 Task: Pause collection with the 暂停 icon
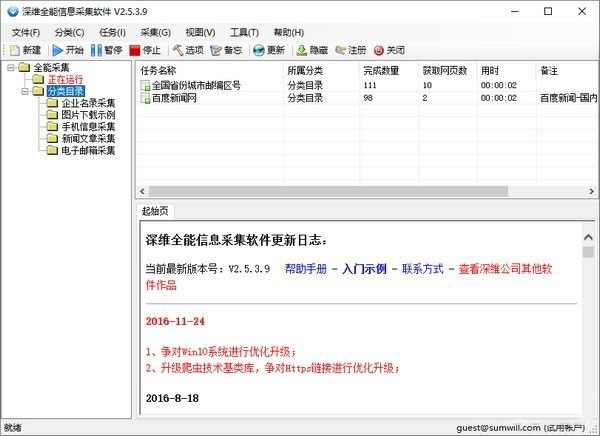point(96,50)
